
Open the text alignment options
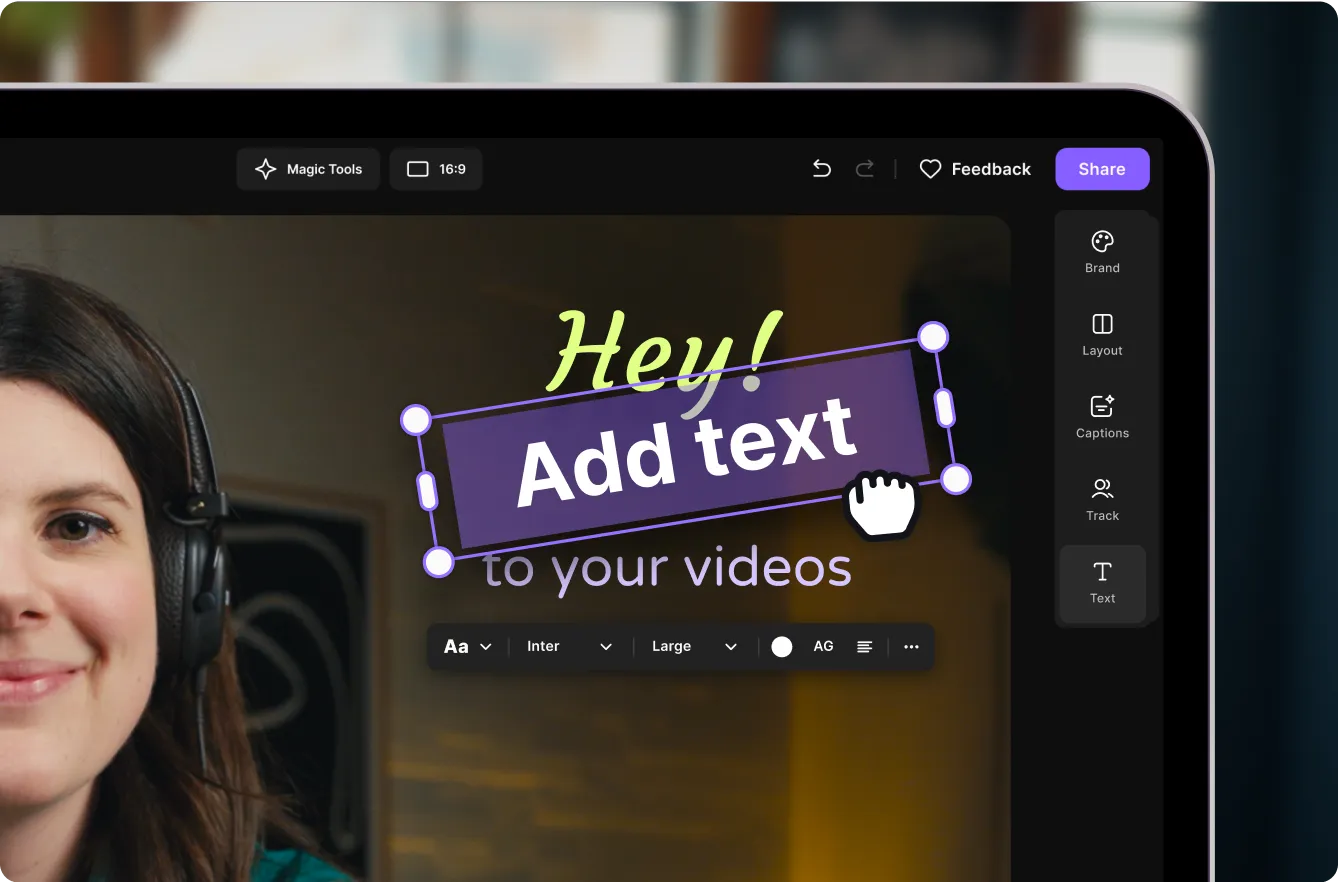click(865, 647)
